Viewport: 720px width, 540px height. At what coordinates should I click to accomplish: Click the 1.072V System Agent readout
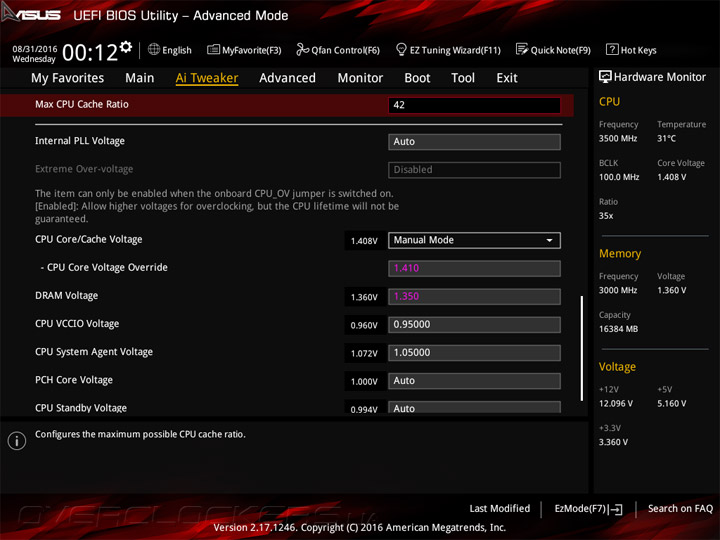(364, 354)
